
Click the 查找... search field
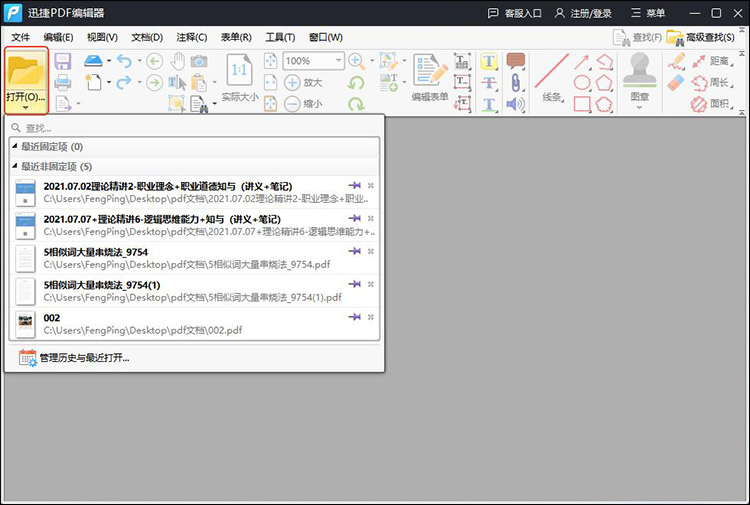pos(194,128)
